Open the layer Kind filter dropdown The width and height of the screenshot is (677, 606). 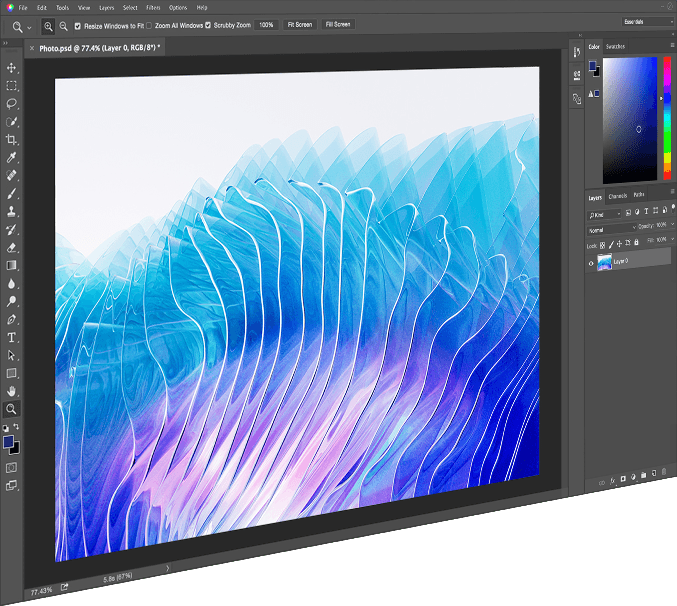[604, 214]
